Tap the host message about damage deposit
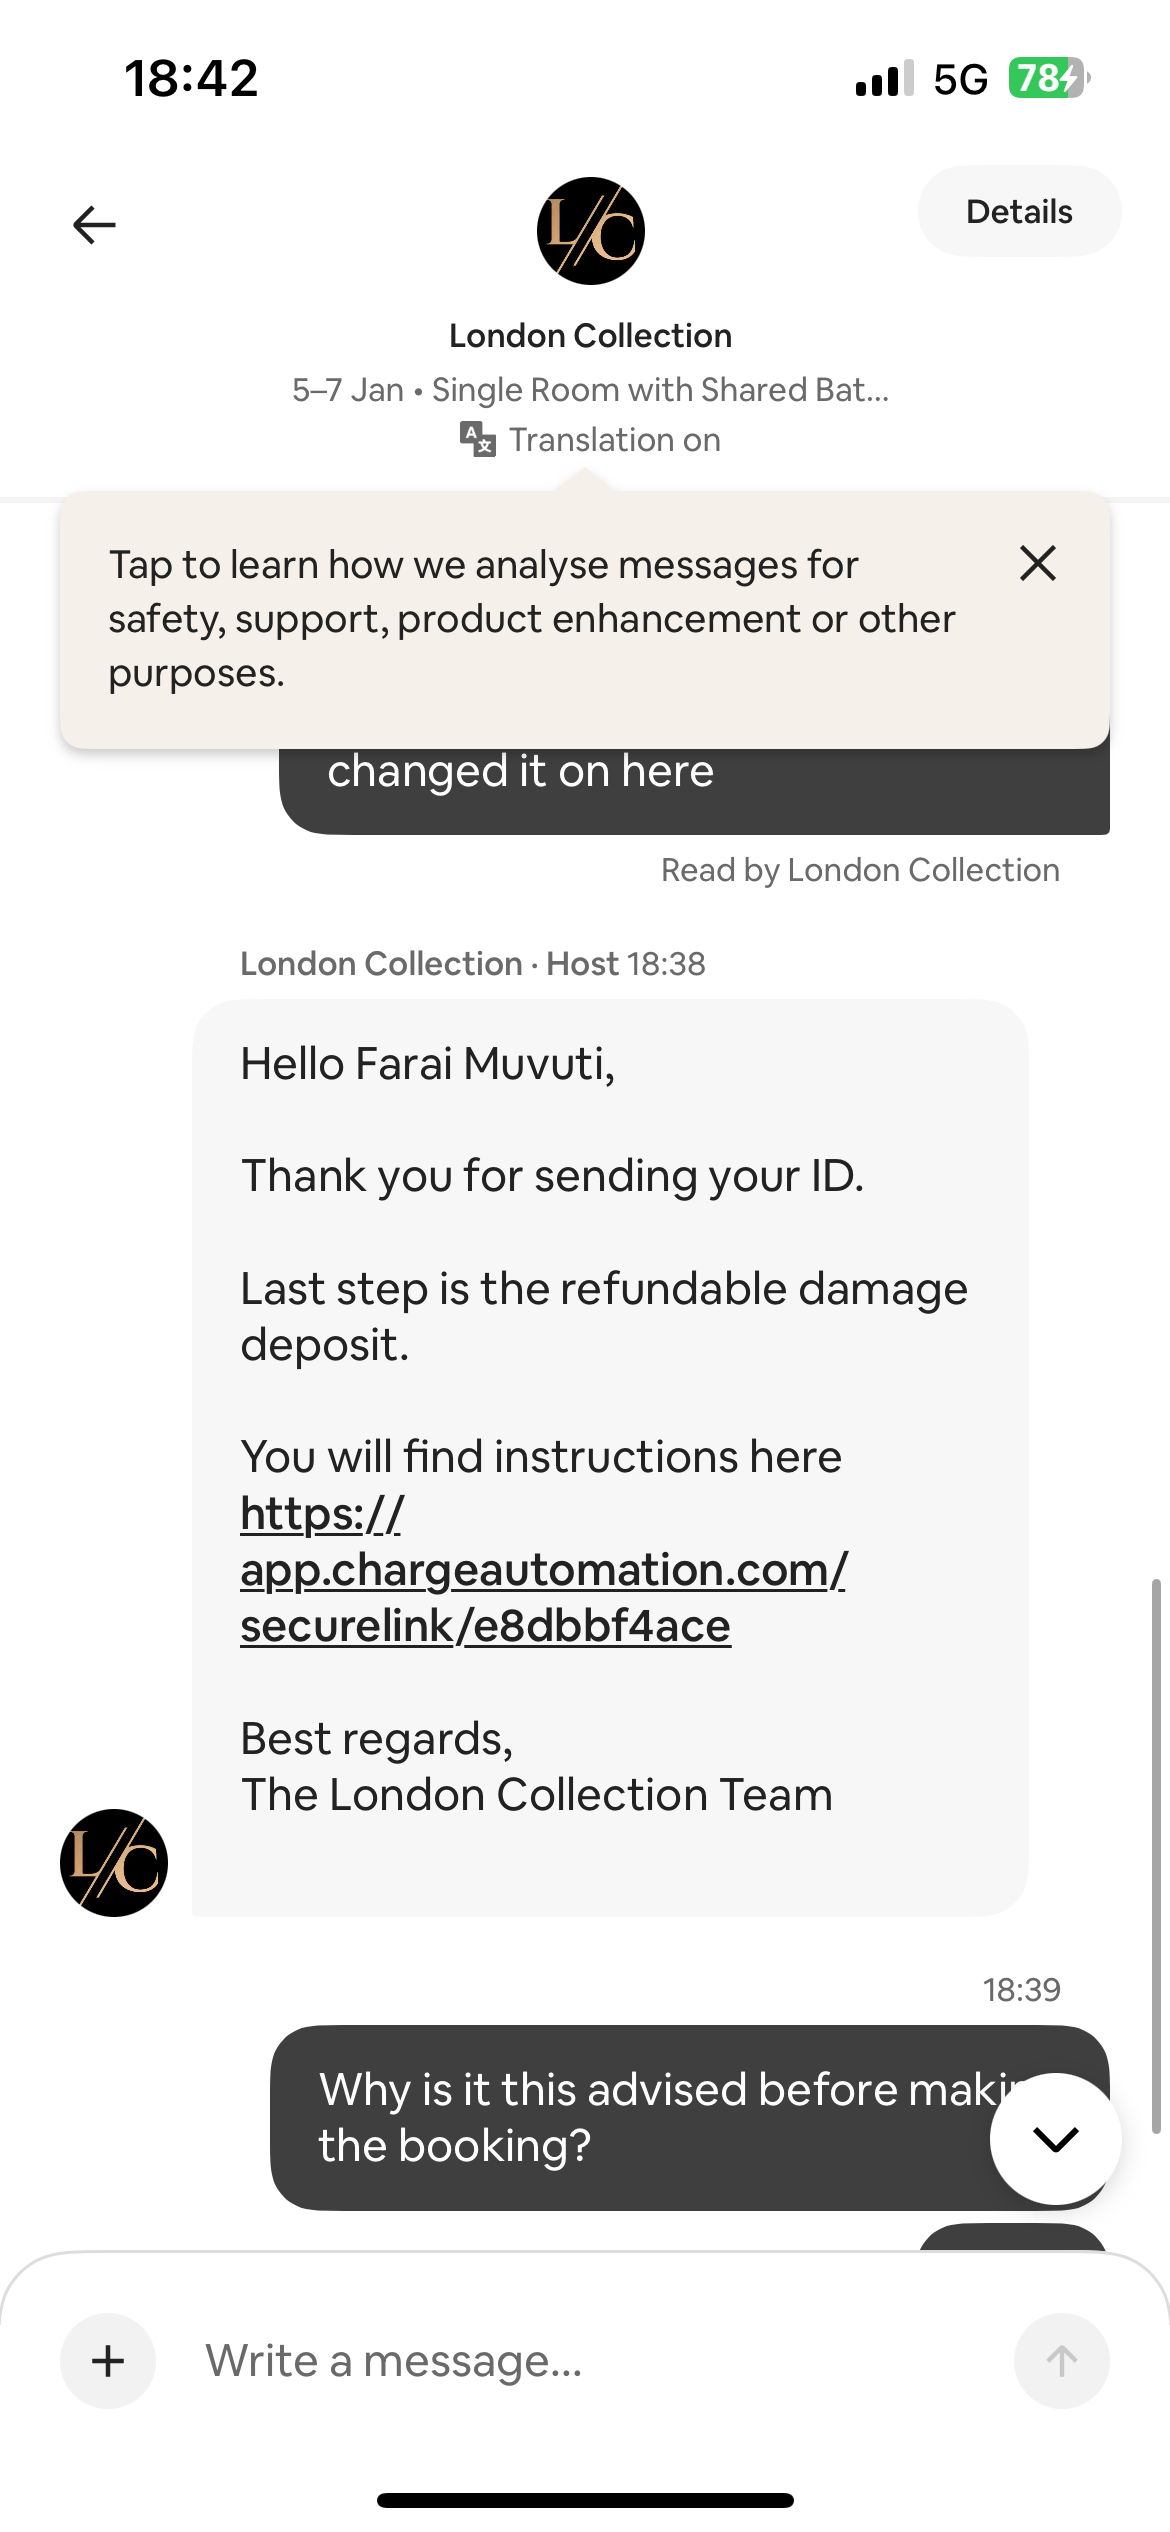This screenshot has height=2532, width=1170. pyautogui.click(x=604, y=1316)
